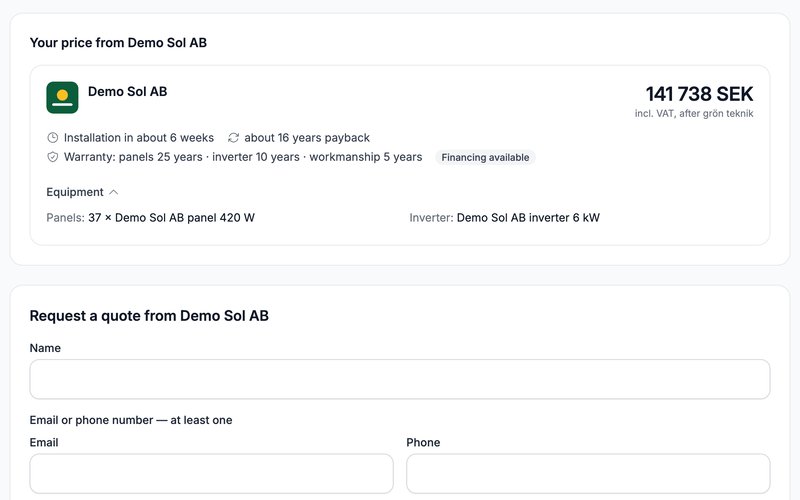This screenshot has height=500, width=800.
Task: Click the Demo Sol AB company name
Action: coord(128,91)
